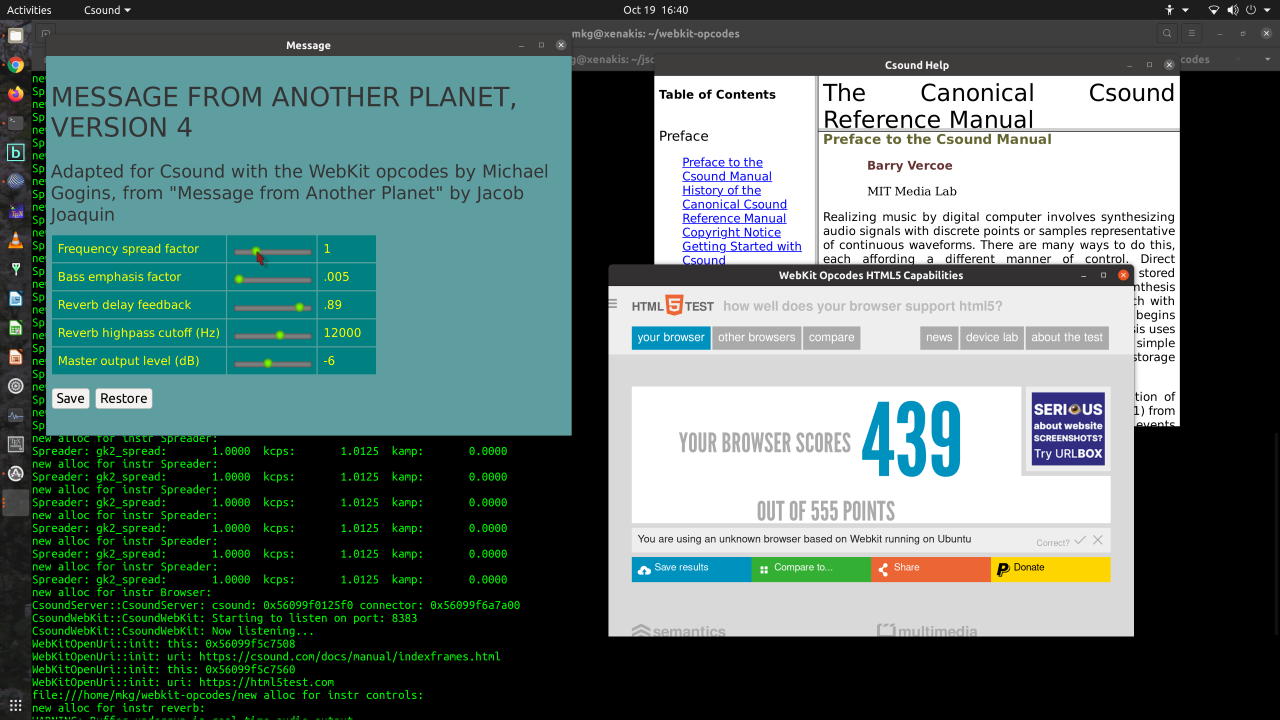Open the 'device lab' tab
Viewport: 1280px width, 720px height.
[x=992, y=338]
